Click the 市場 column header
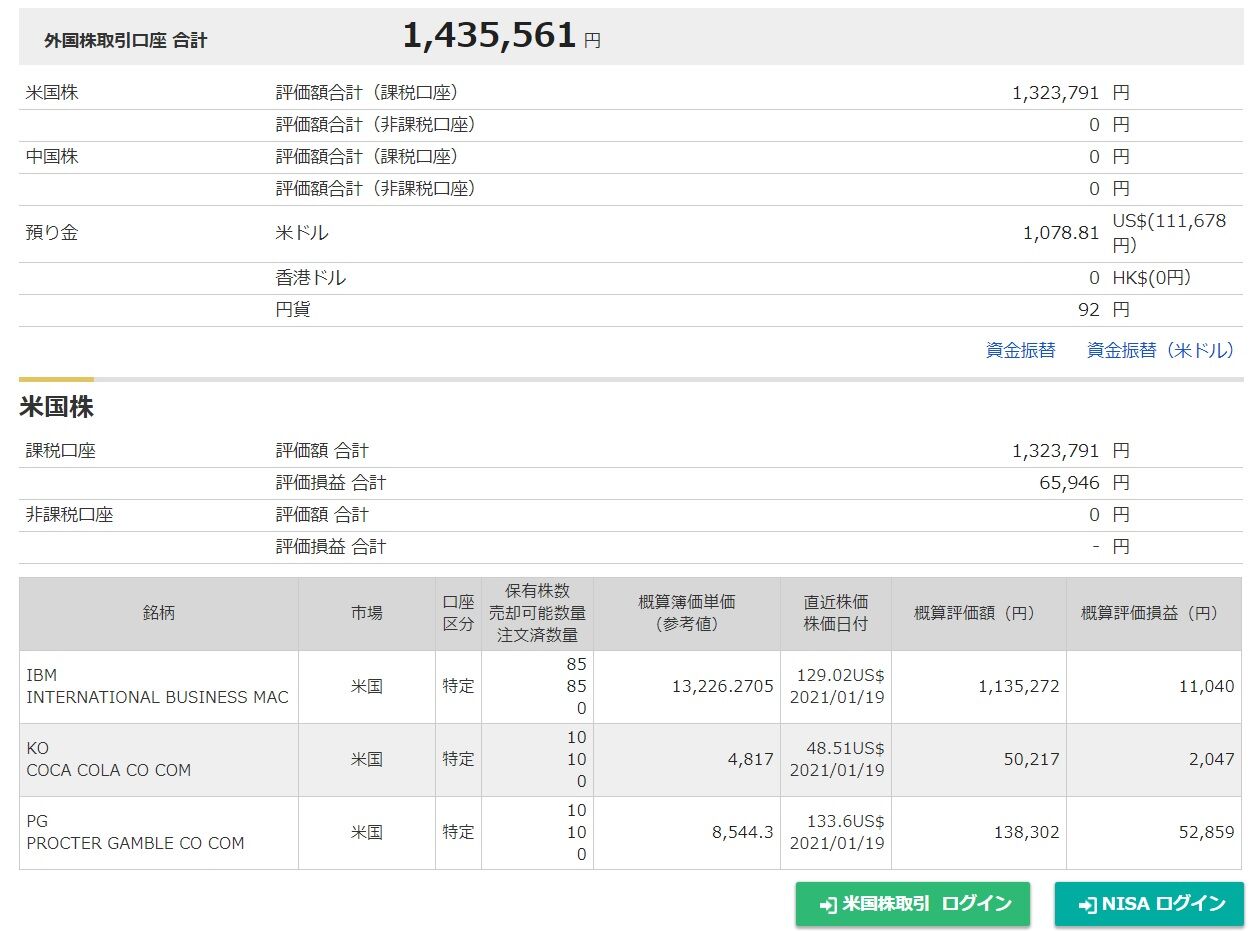Viewport: 1253px width, 931px height. click(366, 613)
